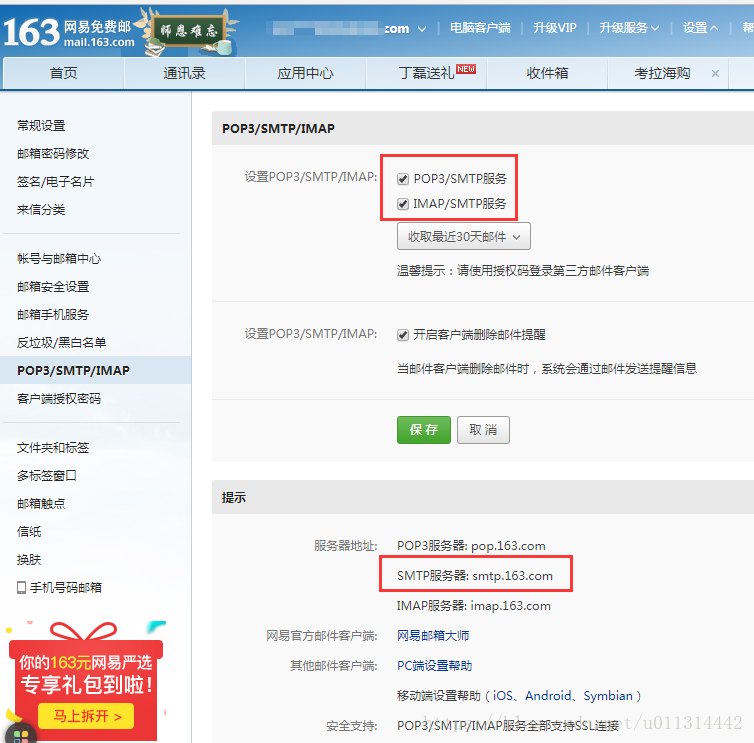This screenshot has height=743, width=754.
Task: Click the app grid icon at bottom left
Action: [20, 735]
